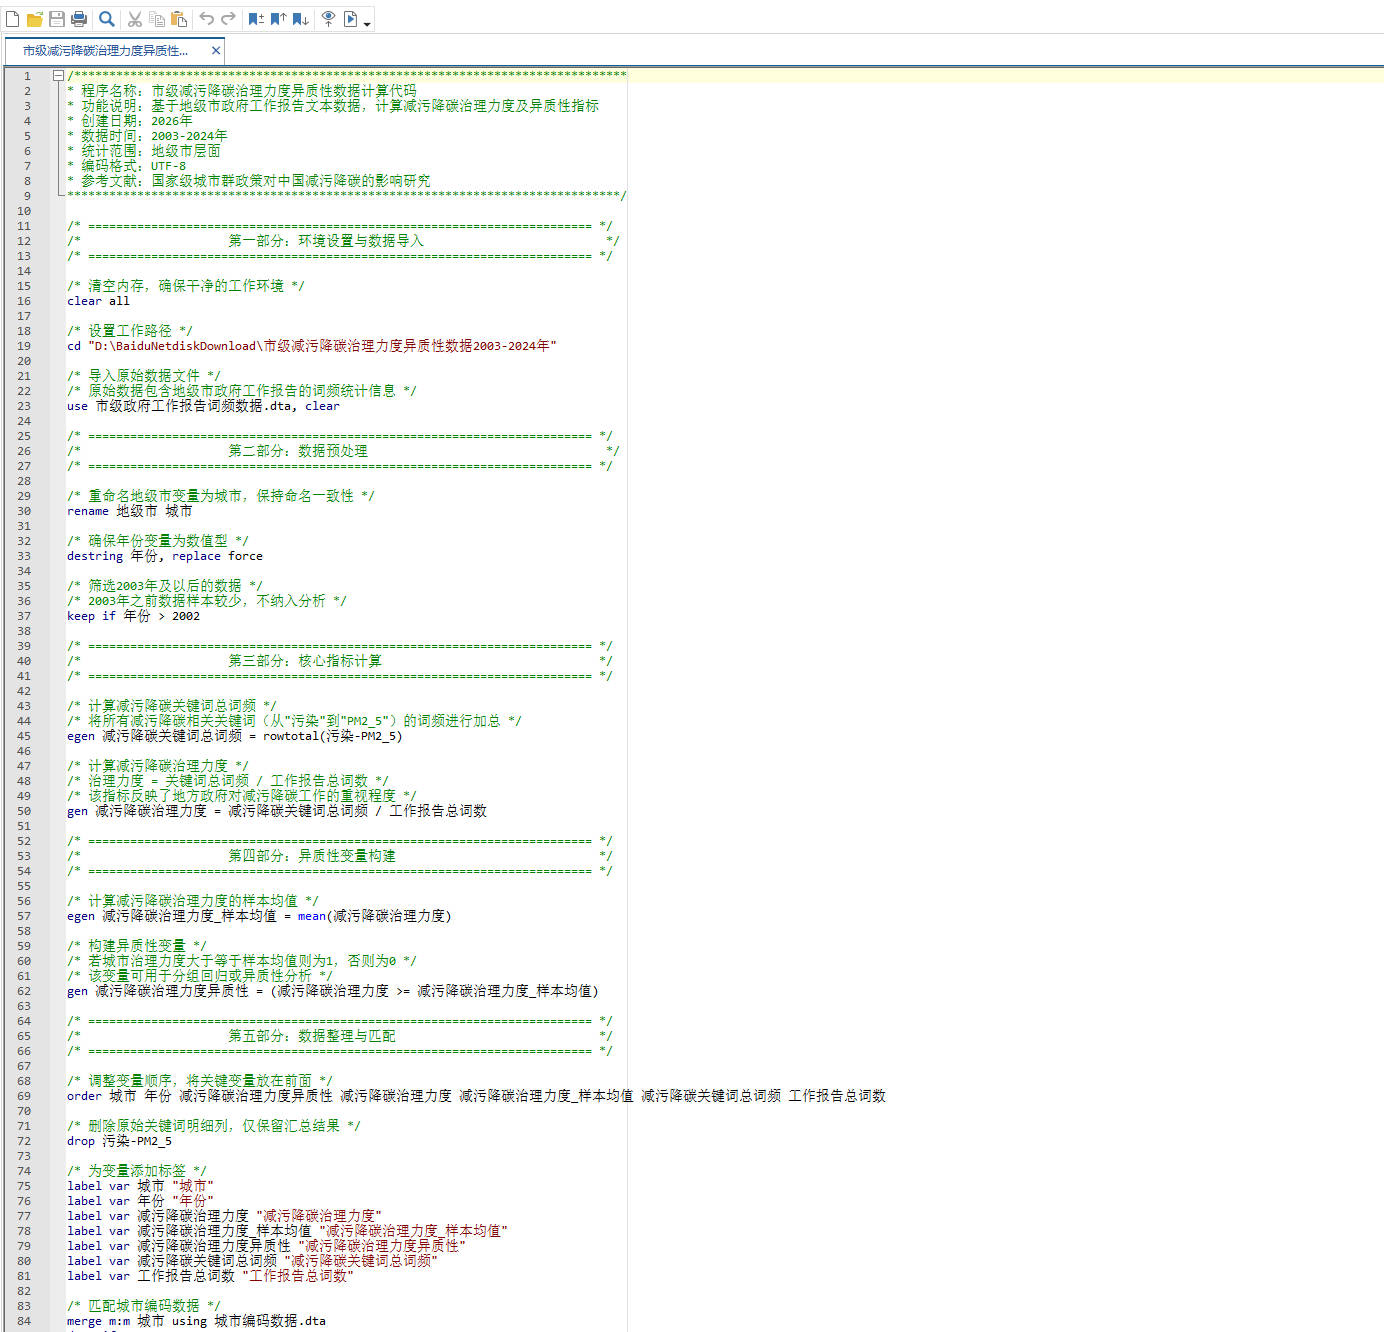Open an existing file from folder
Screen dimensions: 1384x1332
35,19
